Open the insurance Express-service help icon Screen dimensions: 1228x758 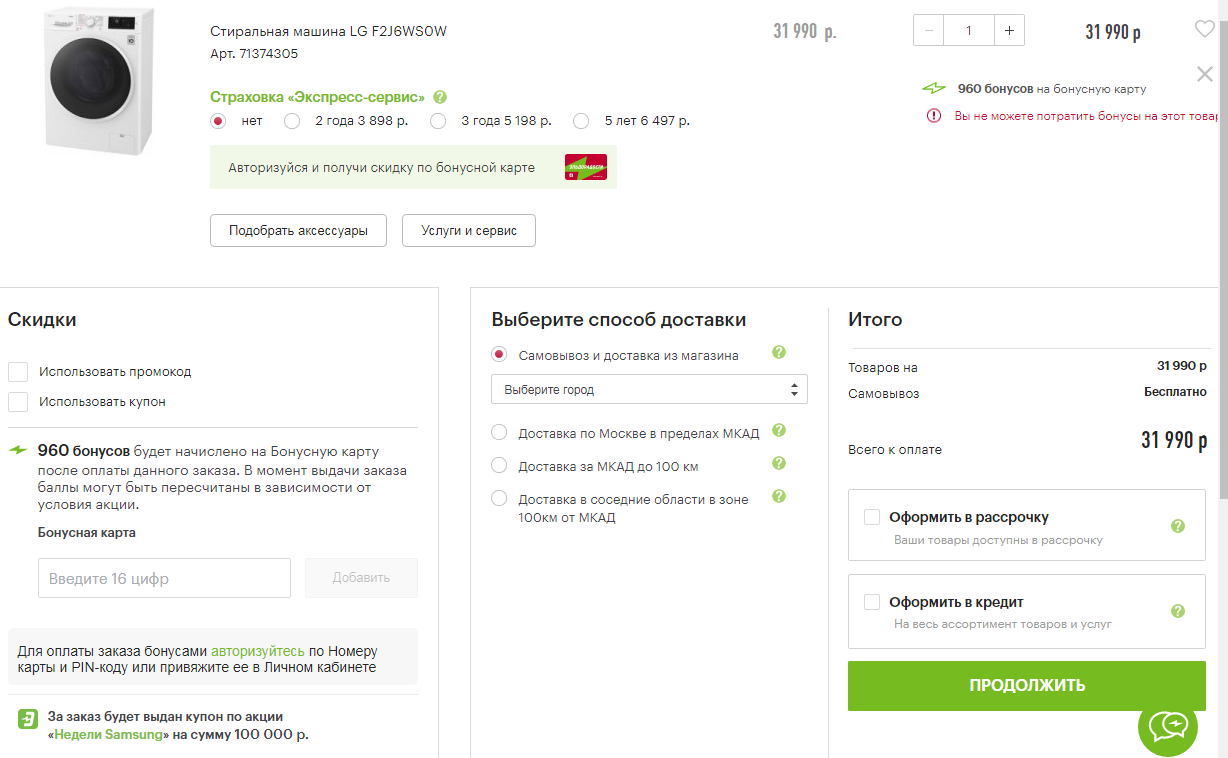(440, 97)
